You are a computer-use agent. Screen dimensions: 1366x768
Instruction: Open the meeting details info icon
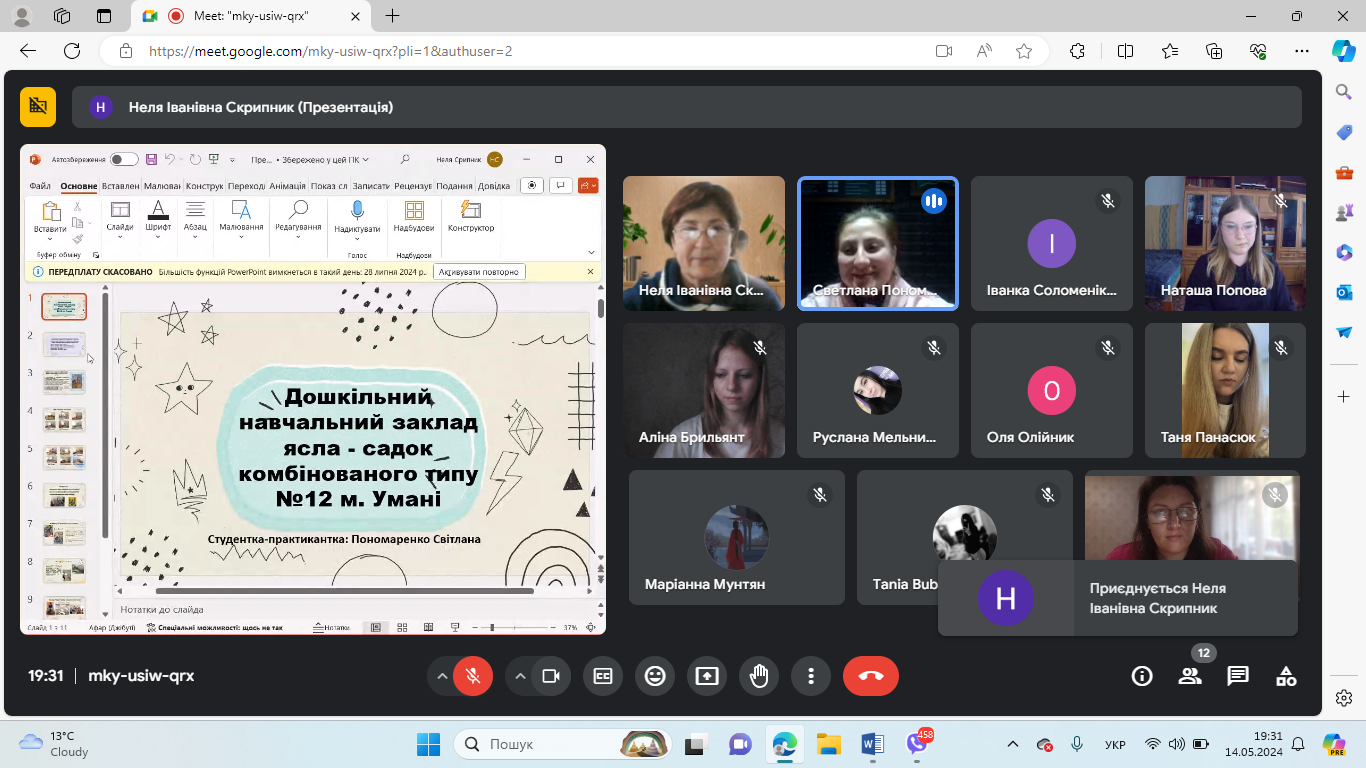click(x=1142, y=676)
